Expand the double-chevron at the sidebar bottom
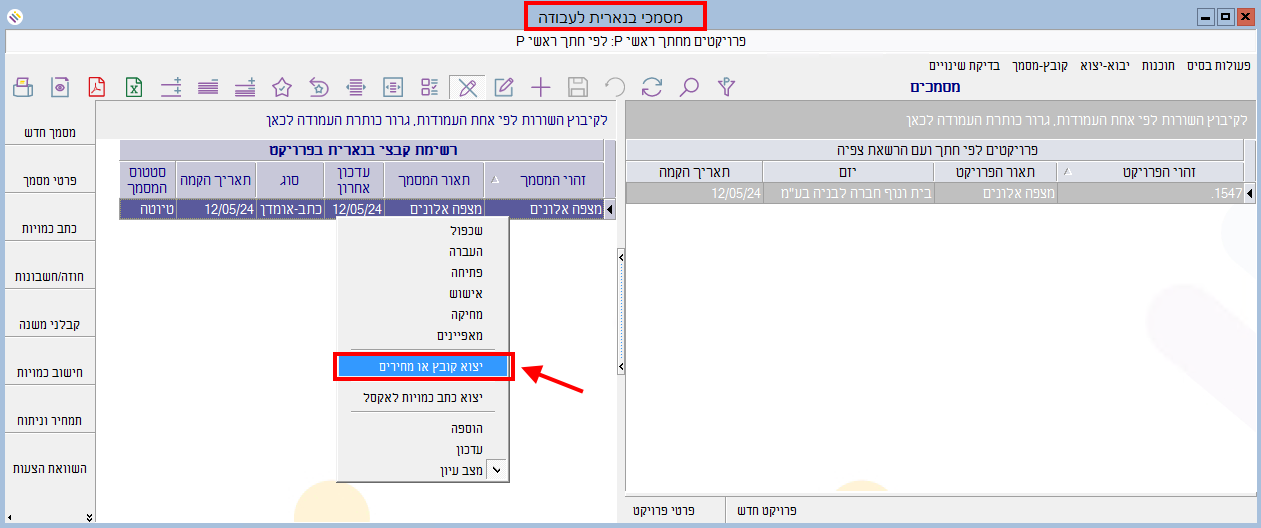 tap(89, 517)
